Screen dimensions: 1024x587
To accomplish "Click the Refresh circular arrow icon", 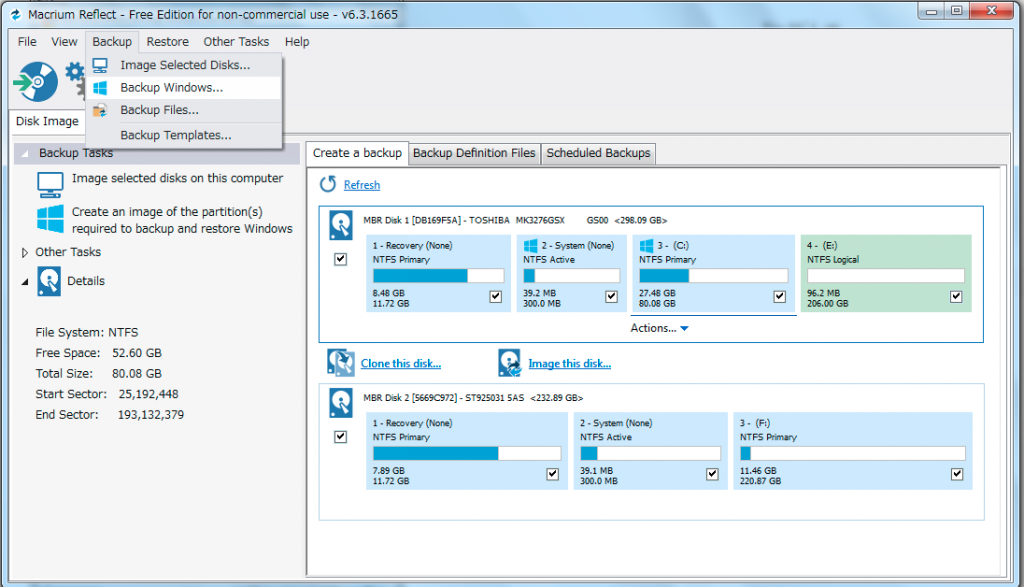I will click(x=328, y=185).
